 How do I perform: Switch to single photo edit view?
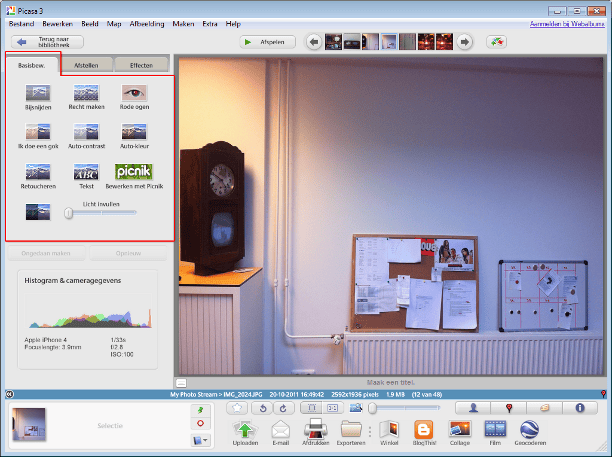click(x=311, y=408)
